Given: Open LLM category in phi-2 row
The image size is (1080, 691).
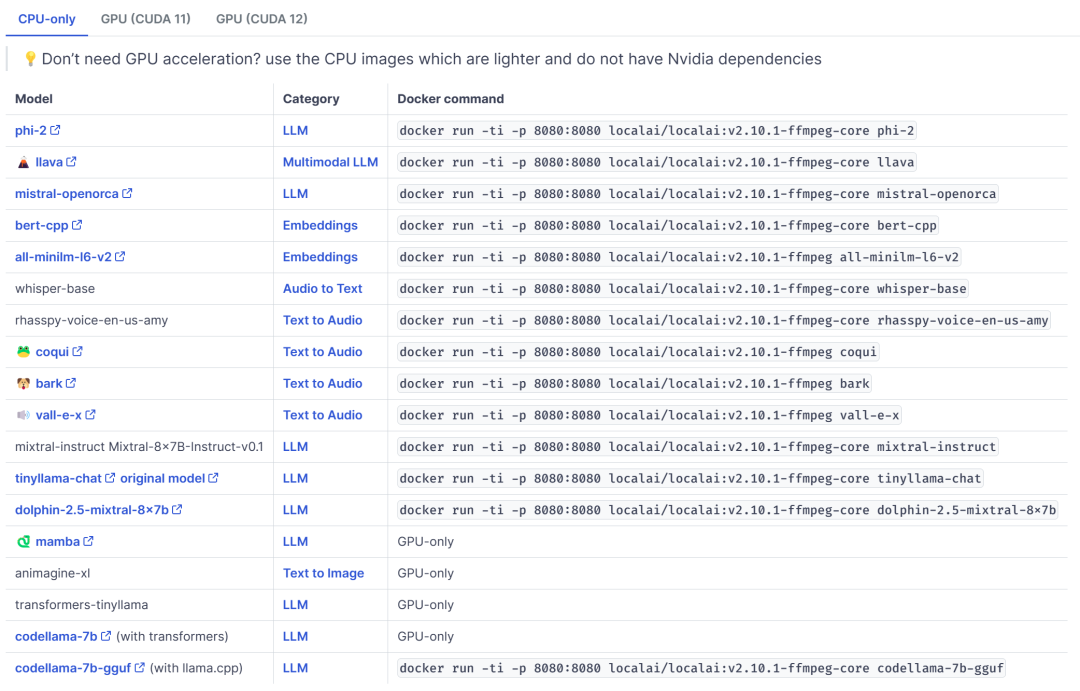Looking at the screenshot, I should (295, 131).
